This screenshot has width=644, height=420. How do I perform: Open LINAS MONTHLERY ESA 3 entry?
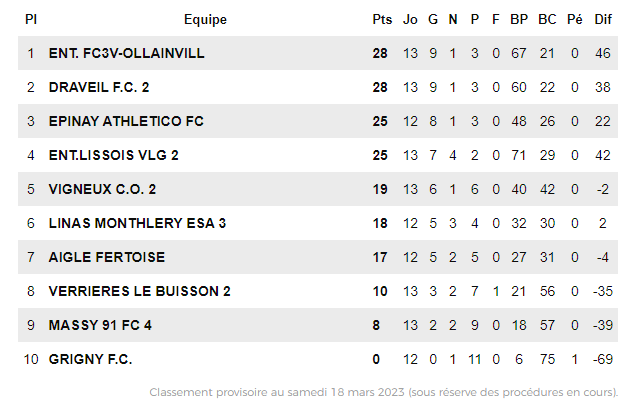pos(137,223)
